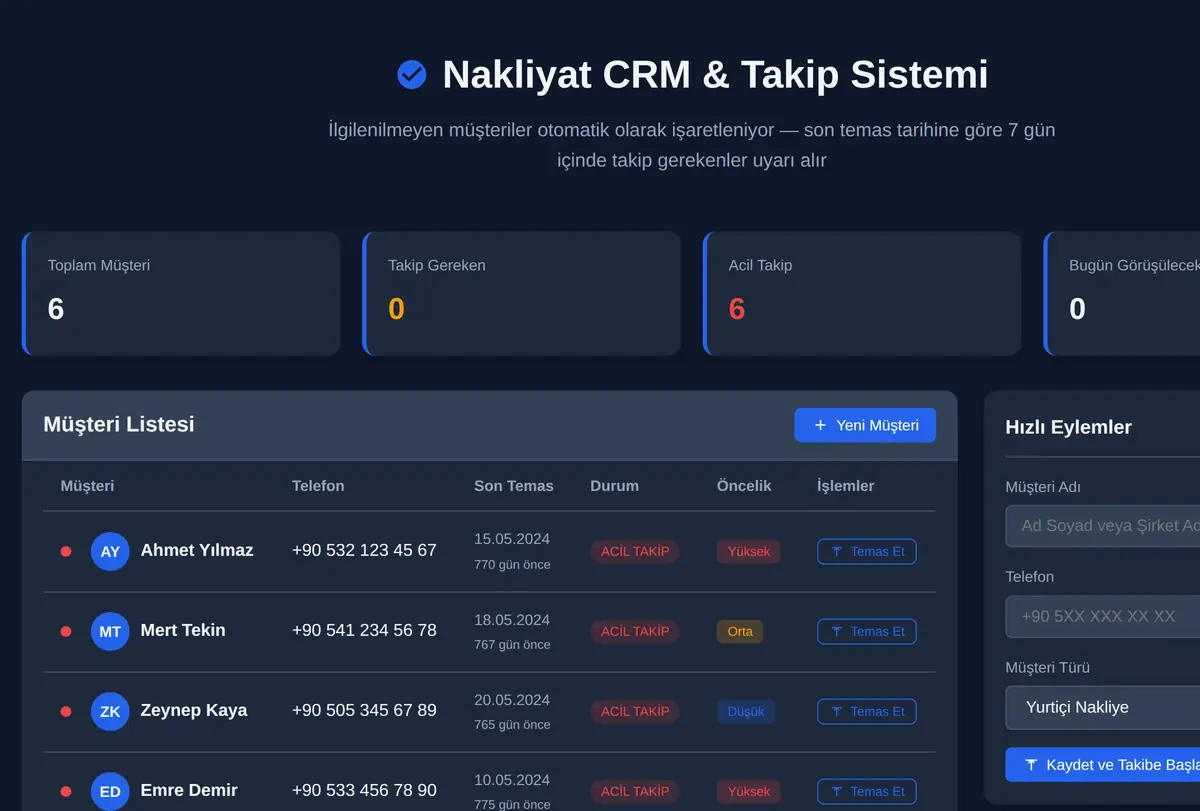Click the Durum column header
This screenshot has height=811, width=1200.
[614, 486]
